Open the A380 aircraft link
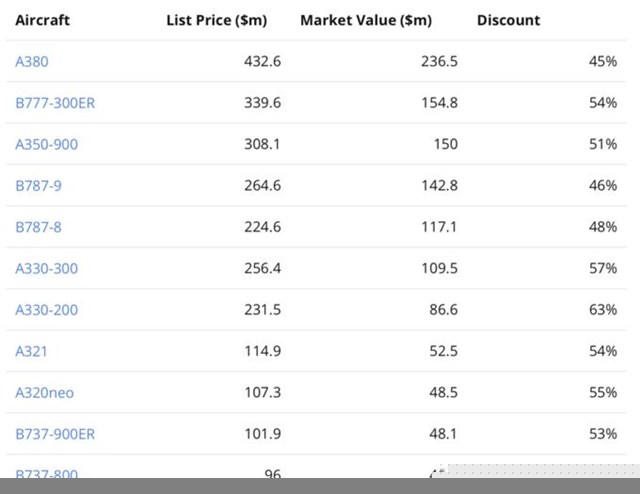The image size is (640, 494). pos(32,62)
